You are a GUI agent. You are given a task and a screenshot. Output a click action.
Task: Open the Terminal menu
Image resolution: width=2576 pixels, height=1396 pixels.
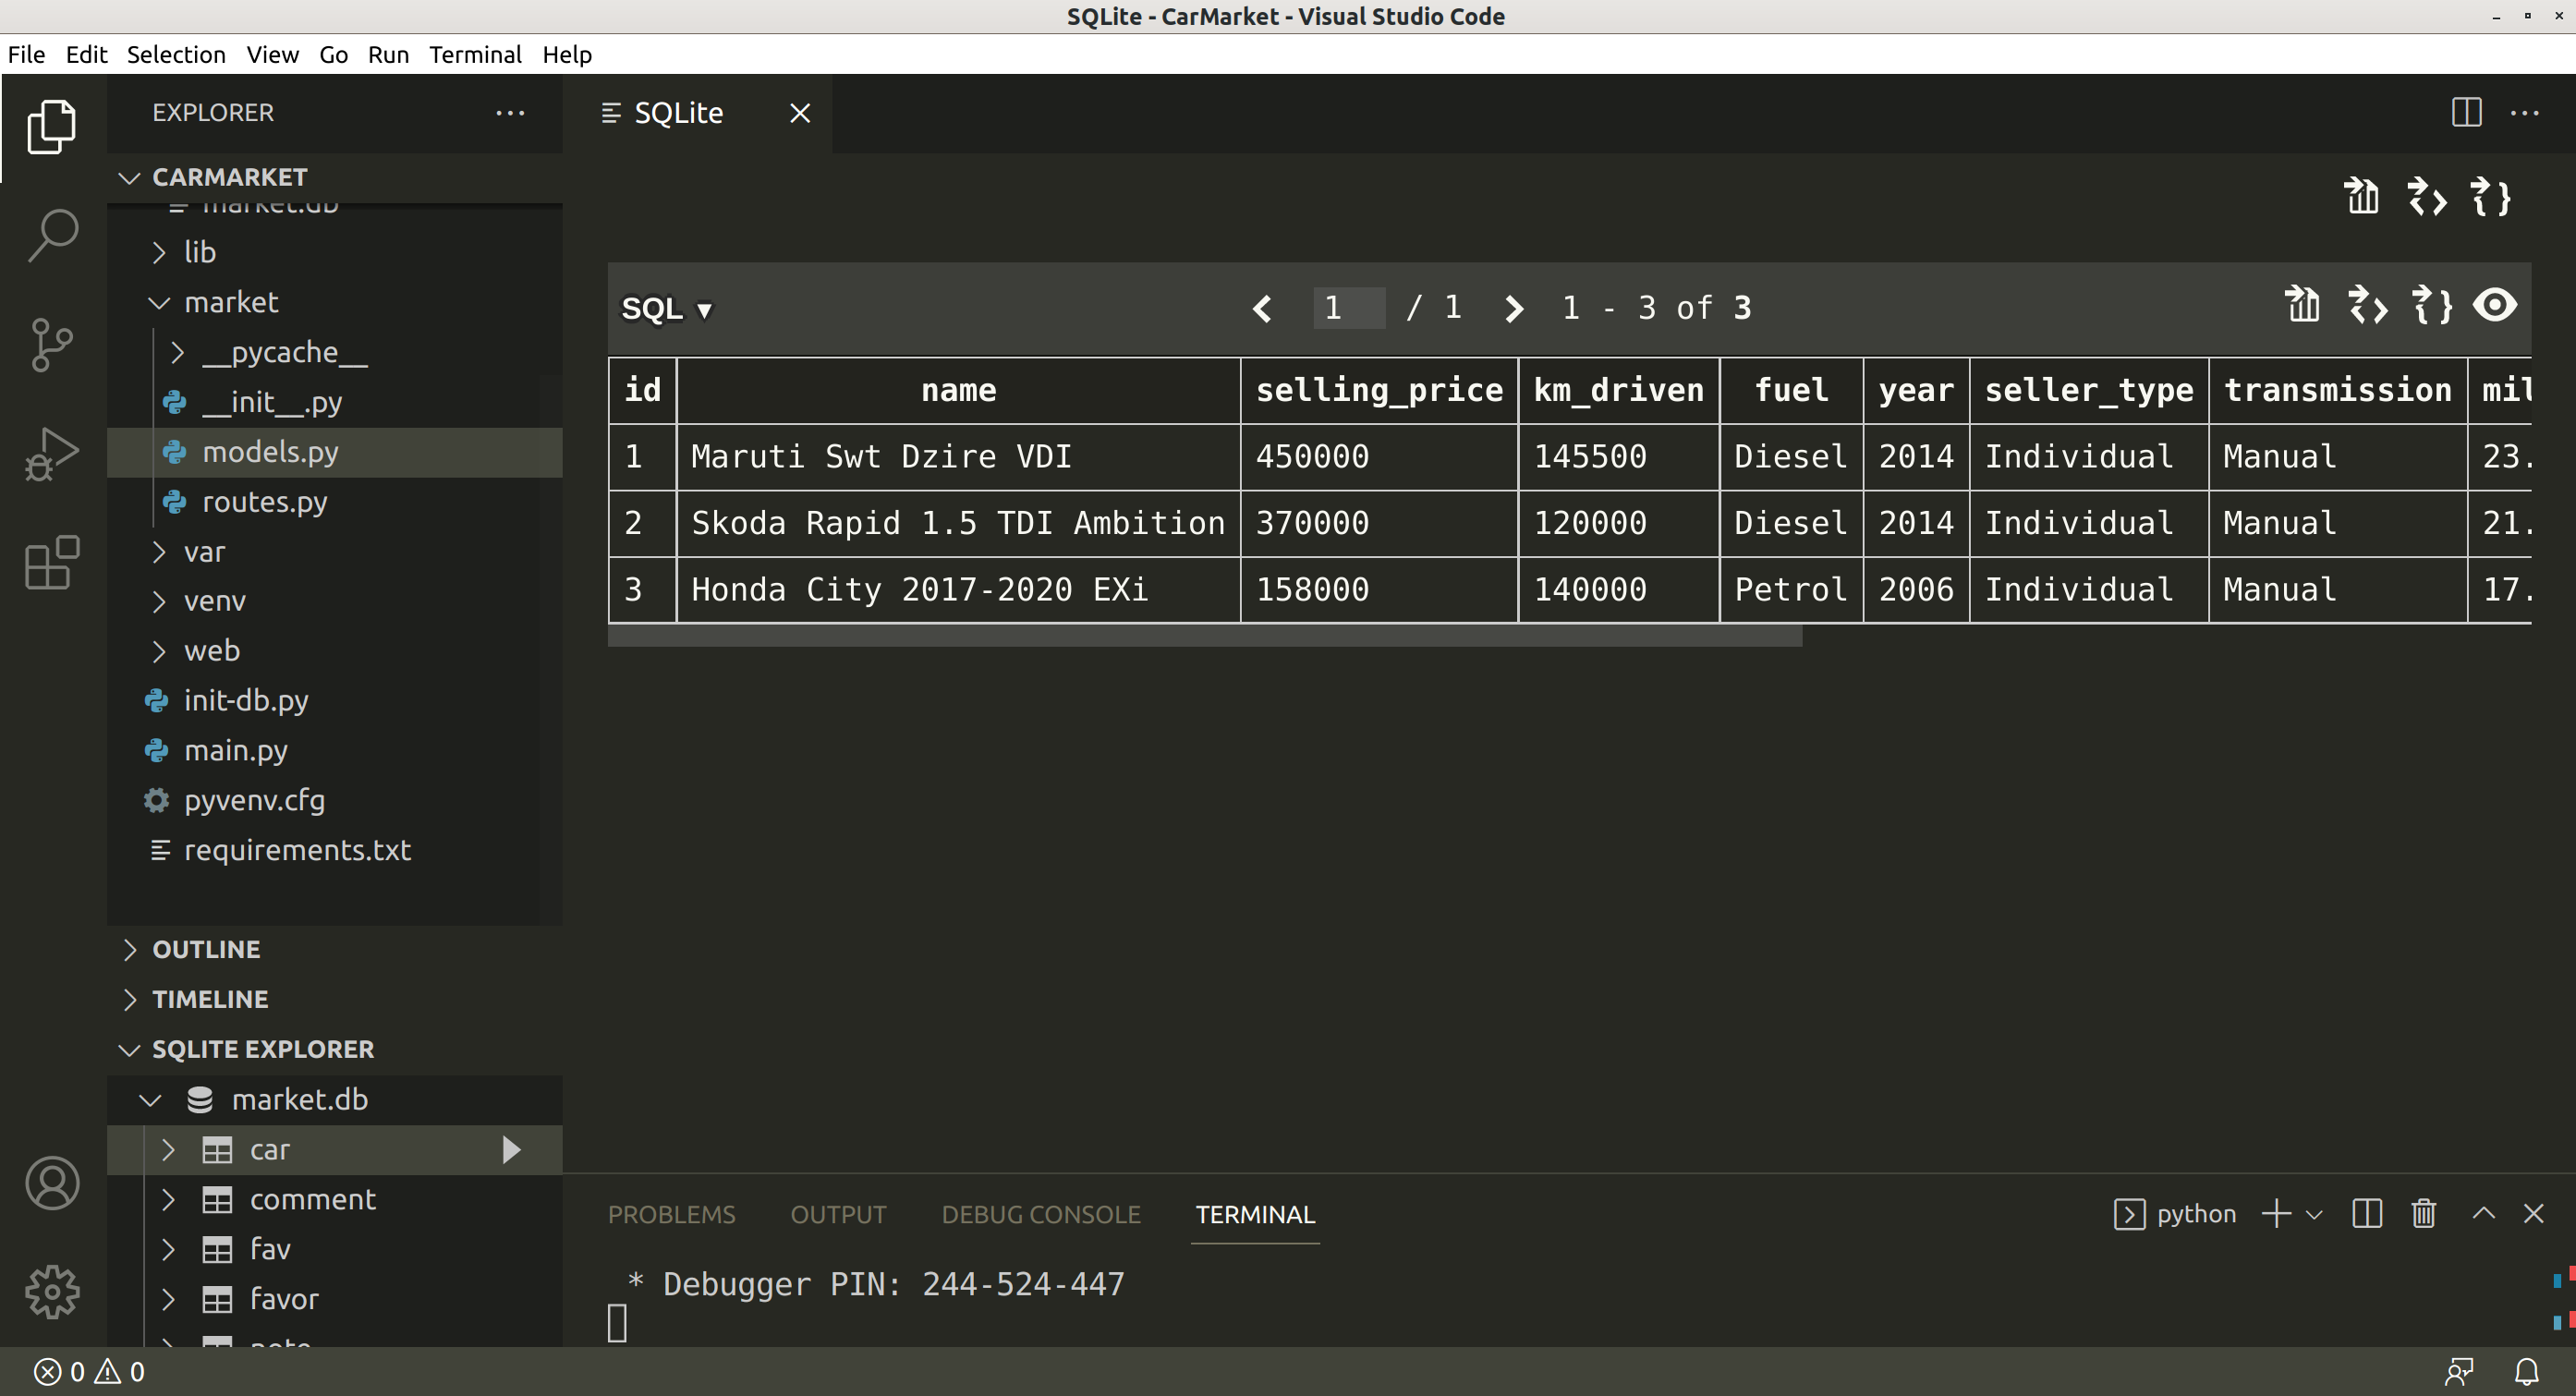(475, 54)
